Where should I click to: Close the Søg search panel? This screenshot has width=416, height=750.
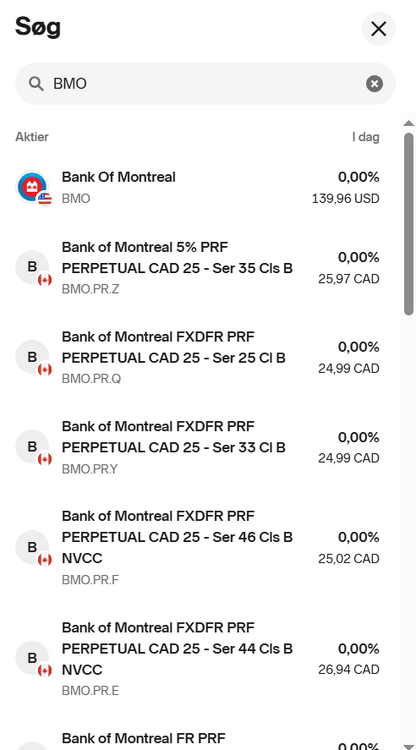click(378, 29)
